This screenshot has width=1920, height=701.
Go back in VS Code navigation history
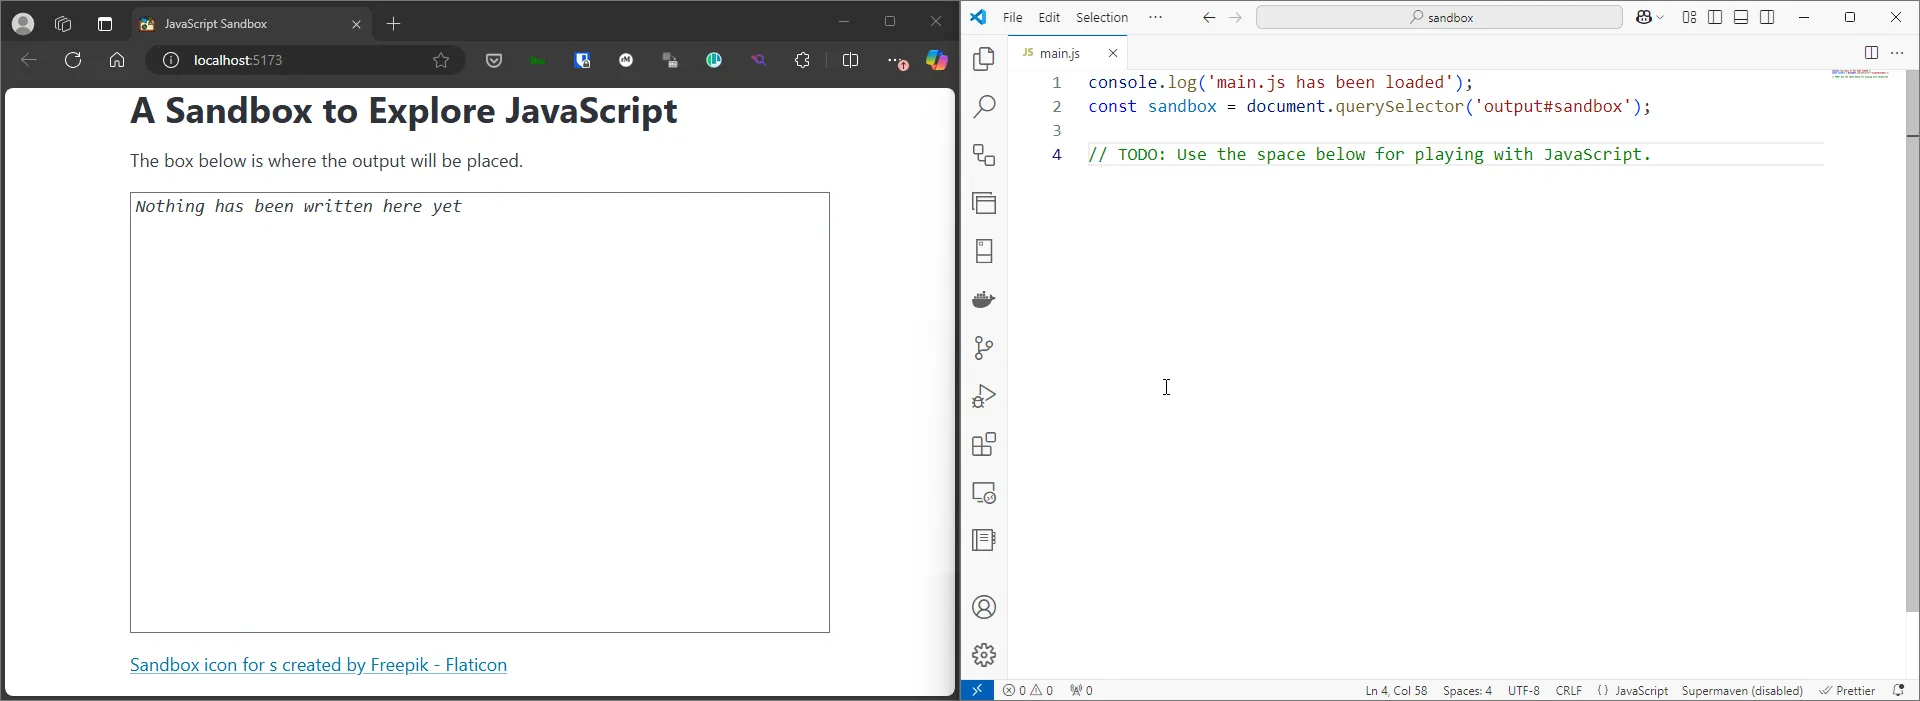(1209, 17)
